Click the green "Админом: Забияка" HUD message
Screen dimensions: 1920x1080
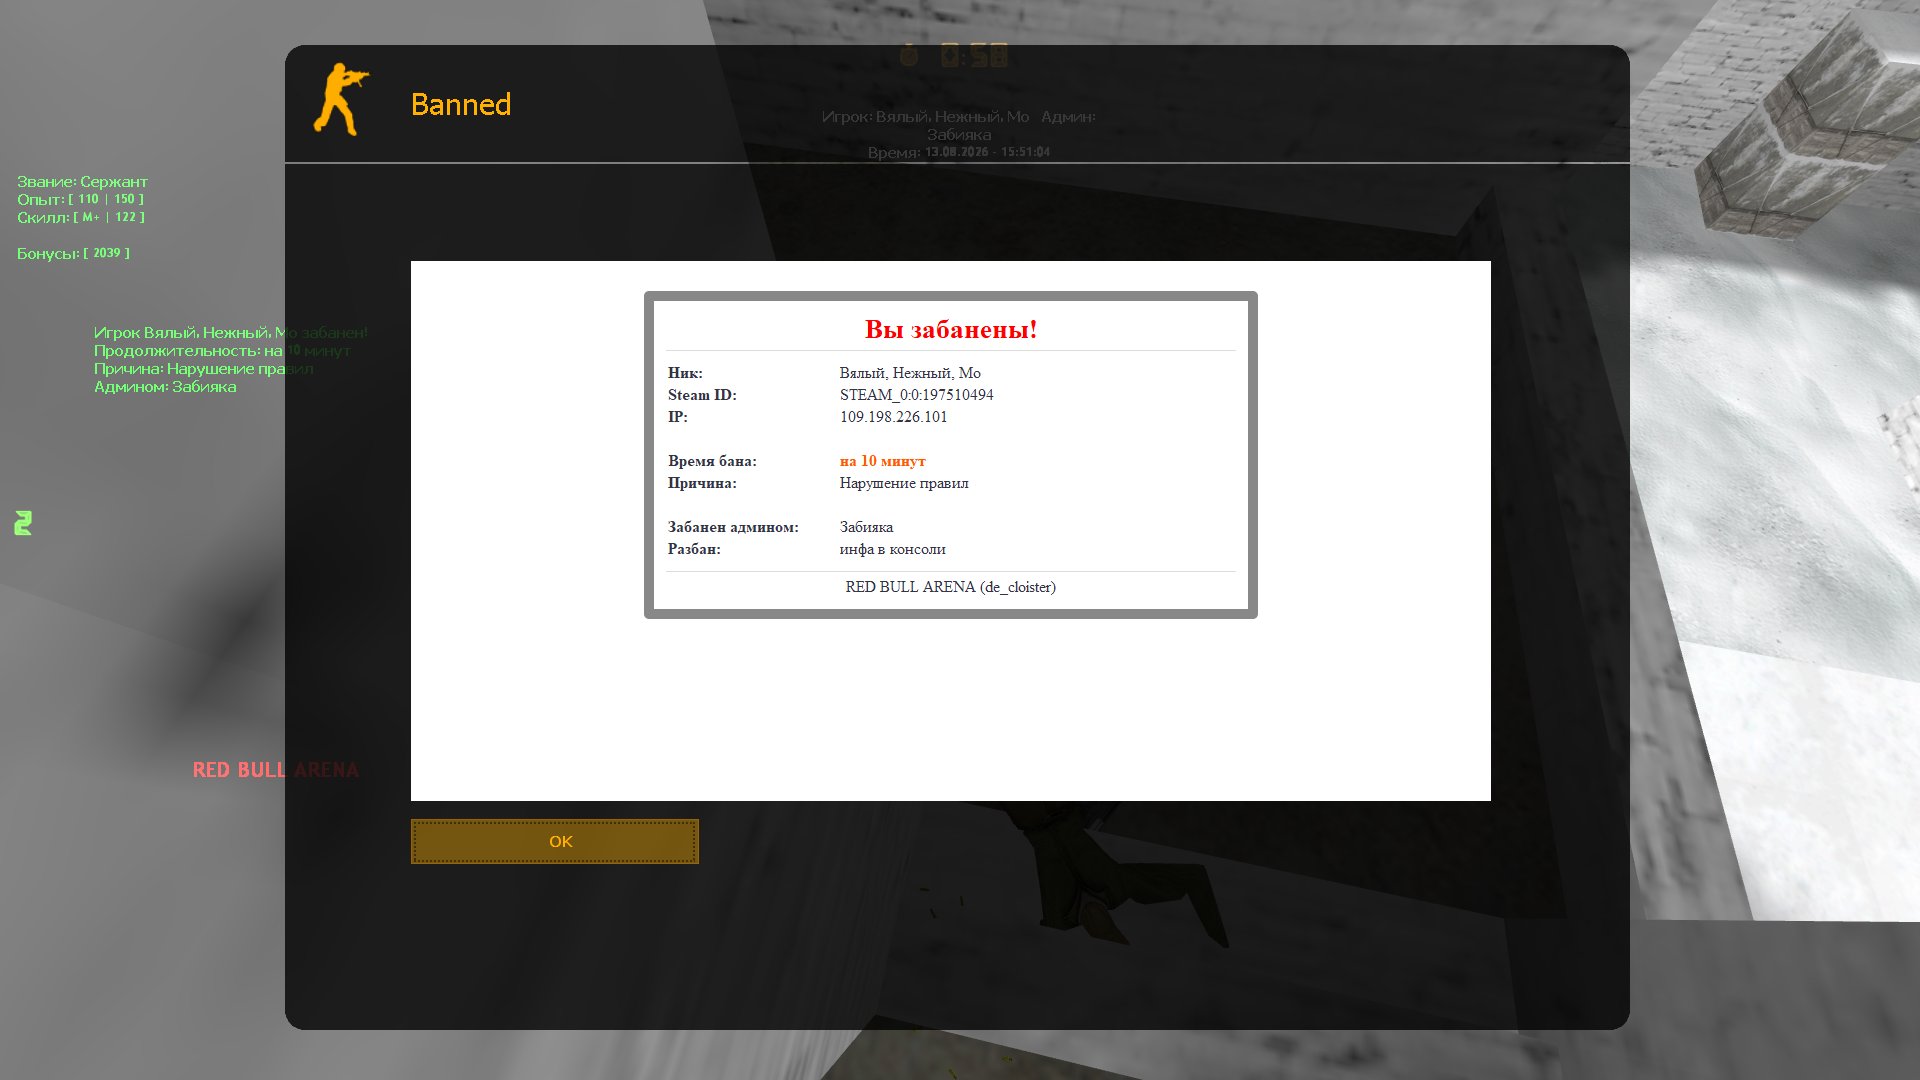click(165, 387)
